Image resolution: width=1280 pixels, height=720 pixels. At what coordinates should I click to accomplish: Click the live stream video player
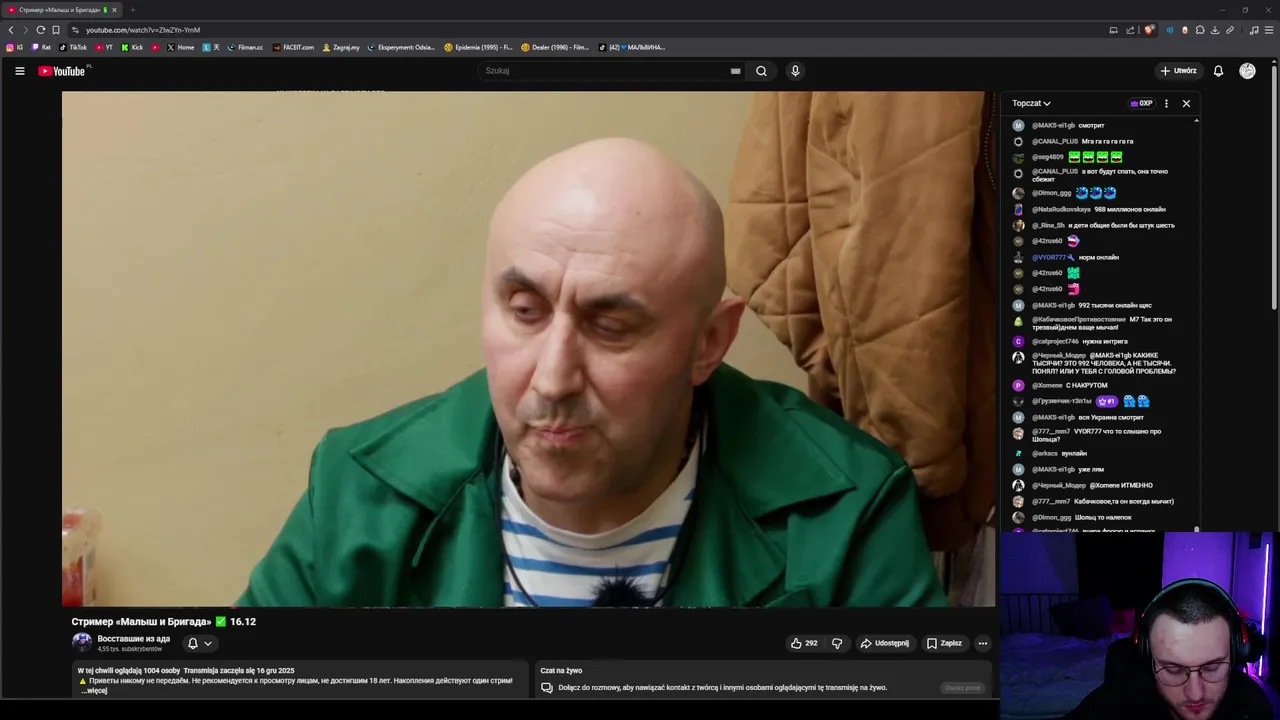[529, 349]
